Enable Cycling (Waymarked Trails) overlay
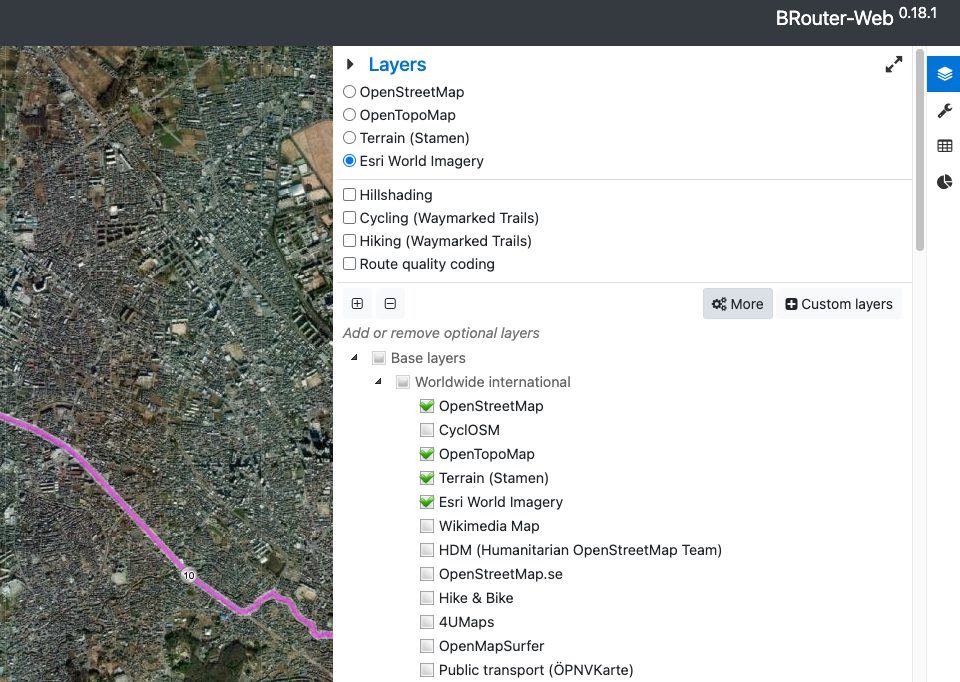 pos(350,218)
